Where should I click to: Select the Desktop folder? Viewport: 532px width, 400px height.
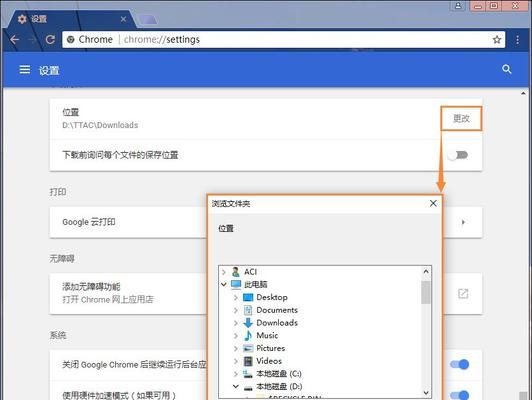(x=265, y=297)
